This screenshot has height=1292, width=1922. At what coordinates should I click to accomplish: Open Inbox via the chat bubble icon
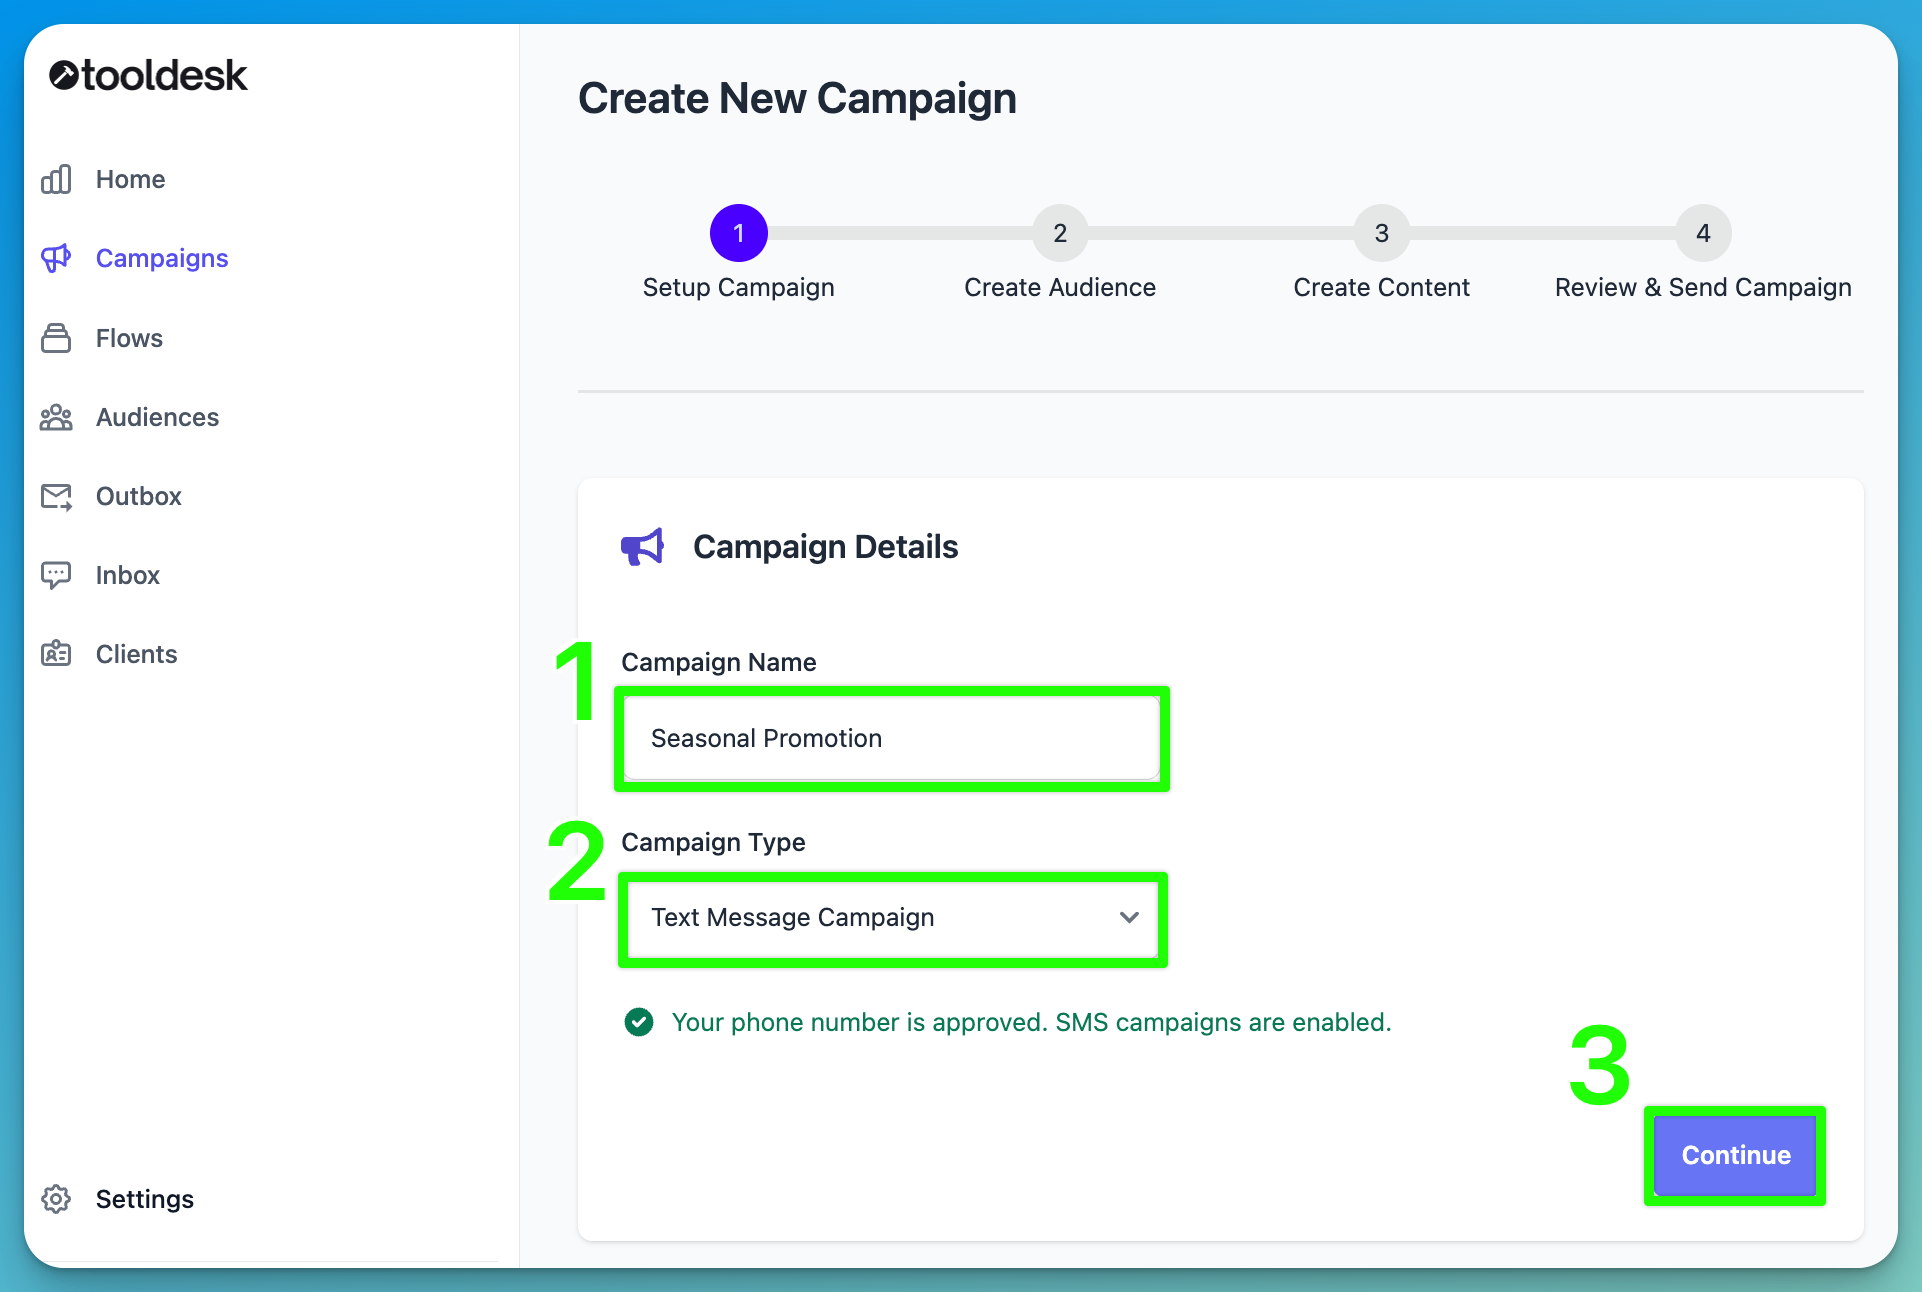click(57, 575)
